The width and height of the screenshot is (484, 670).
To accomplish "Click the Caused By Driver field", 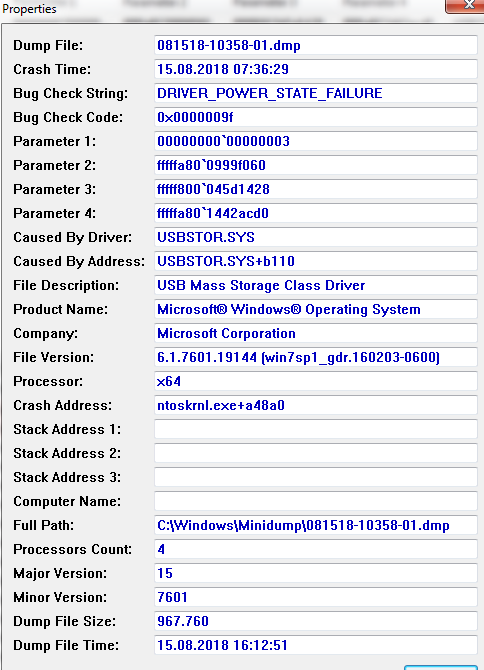I will pos(316,237).
